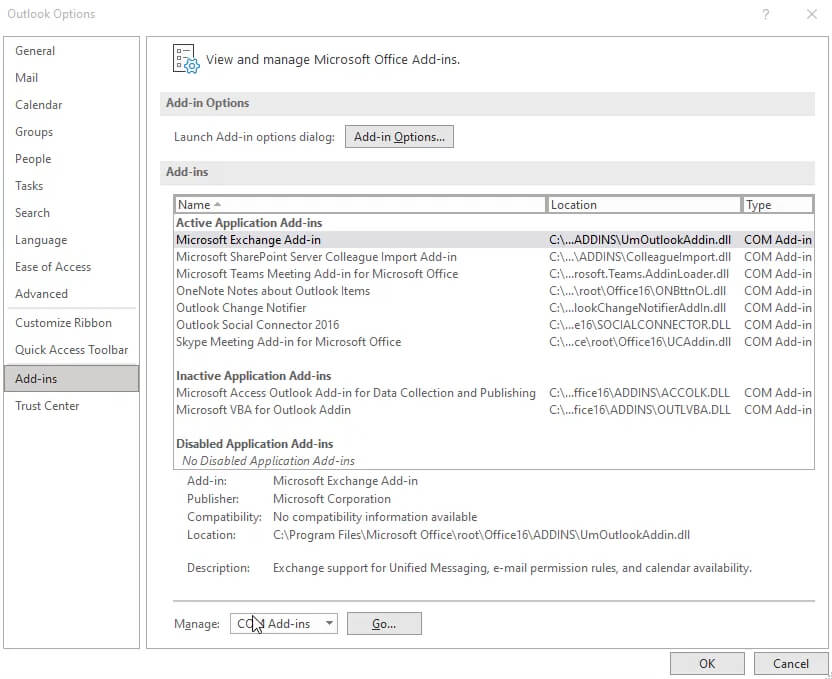This screenshot has width=832, height=679.
Task: Sort by the Name column header
Action: pyautogui.click(x=360, y=205)
